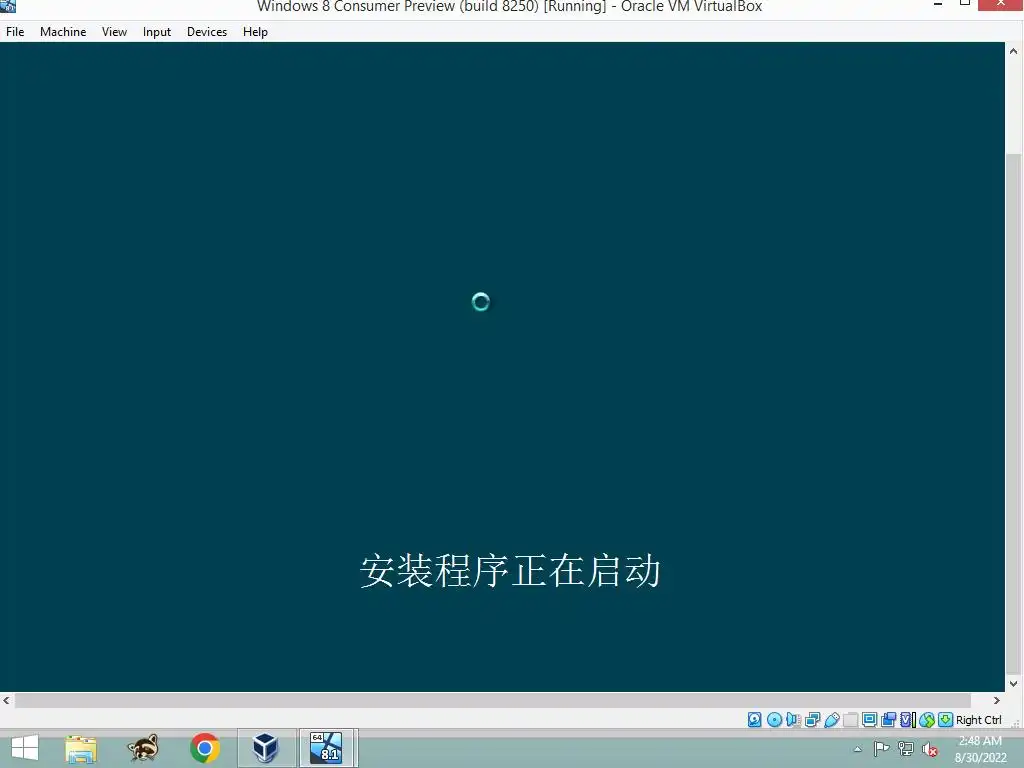Click the optical disk status icon
Viewport: 1024px width, 768px height.
[774, 720]
